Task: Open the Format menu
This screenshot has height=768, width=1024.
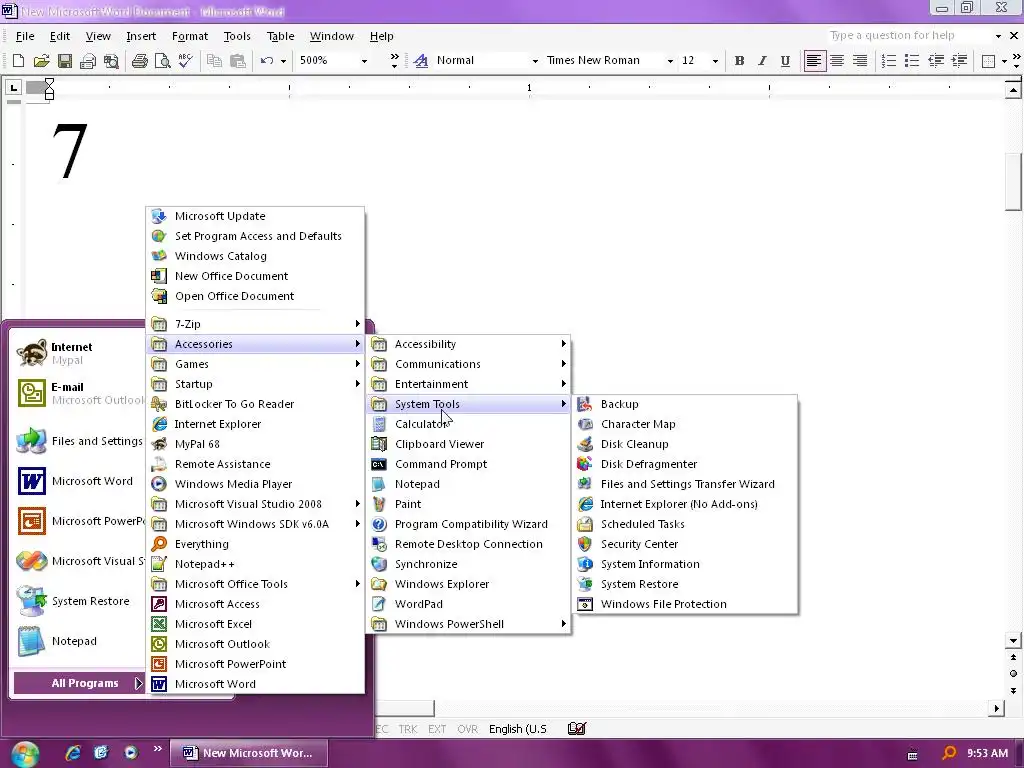Action: click(x=189, y=36)
